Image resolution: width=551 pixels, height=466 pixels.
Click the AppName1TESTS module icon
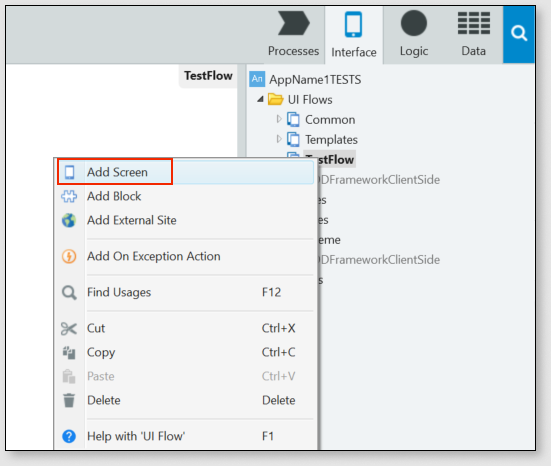coord(257,79)
